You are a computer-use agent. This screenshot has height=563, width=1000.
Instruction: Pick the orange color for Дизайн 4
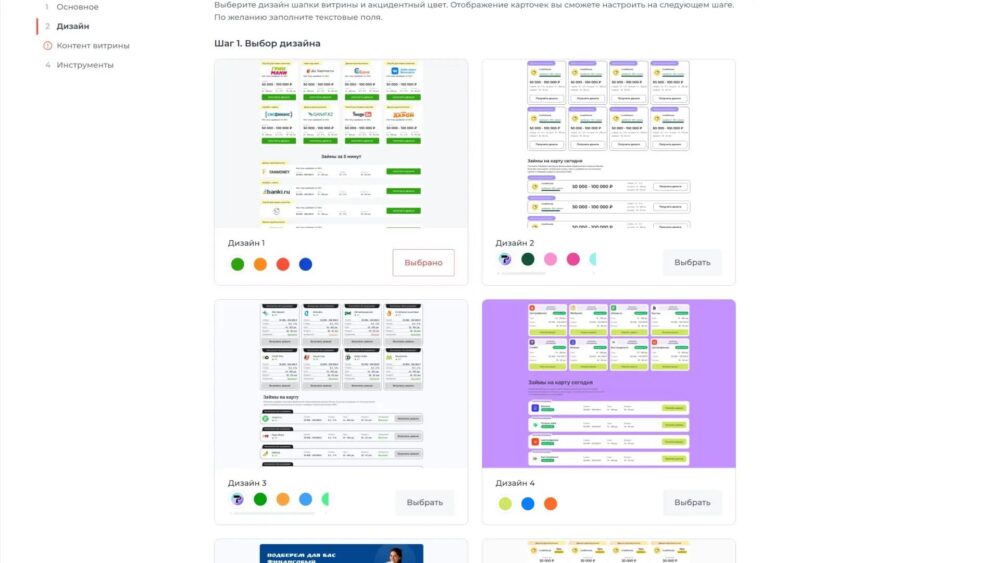click(x=550, y=504)
